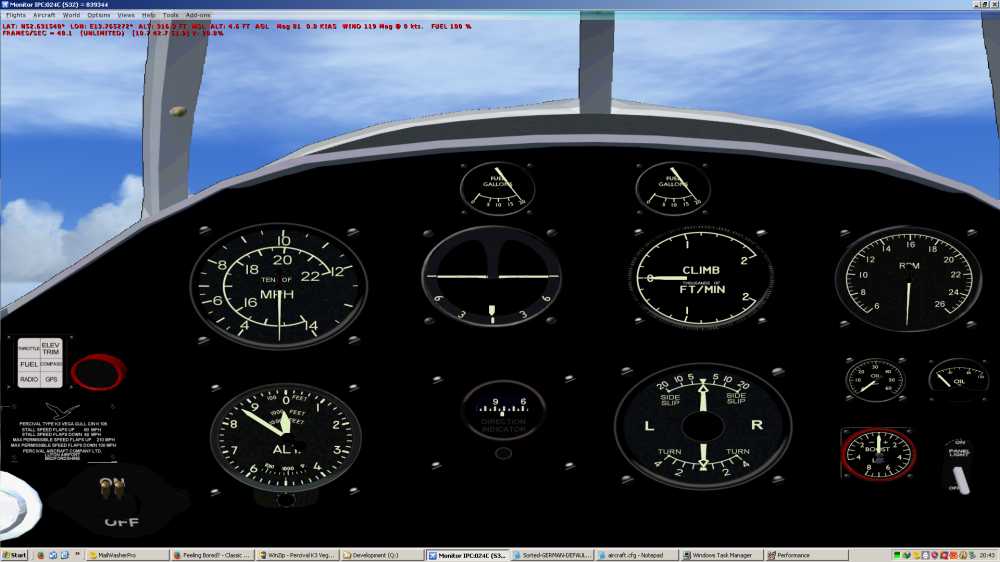This screenshot has width=1000, height=562.
Task: Switch to WinZip Percival taskbar window
Action: (x=297, y=555)
